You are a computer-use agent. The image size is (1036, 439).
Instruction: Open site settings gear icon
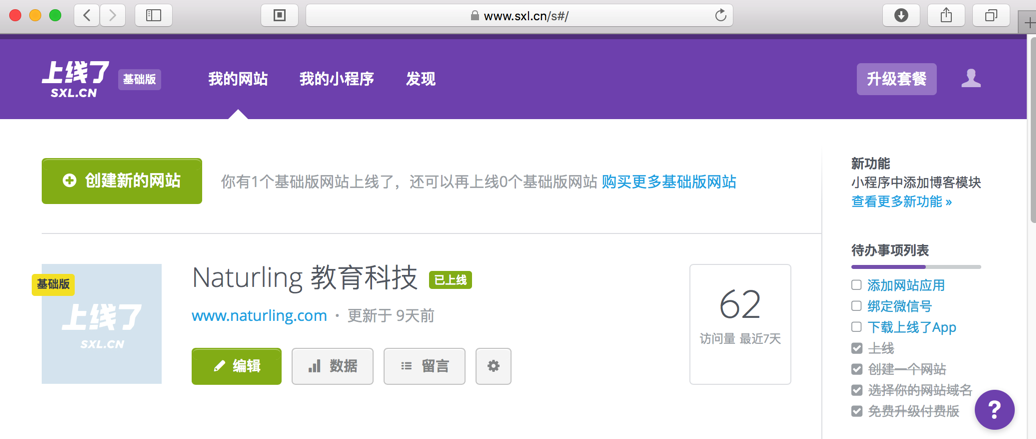(493, 366)
